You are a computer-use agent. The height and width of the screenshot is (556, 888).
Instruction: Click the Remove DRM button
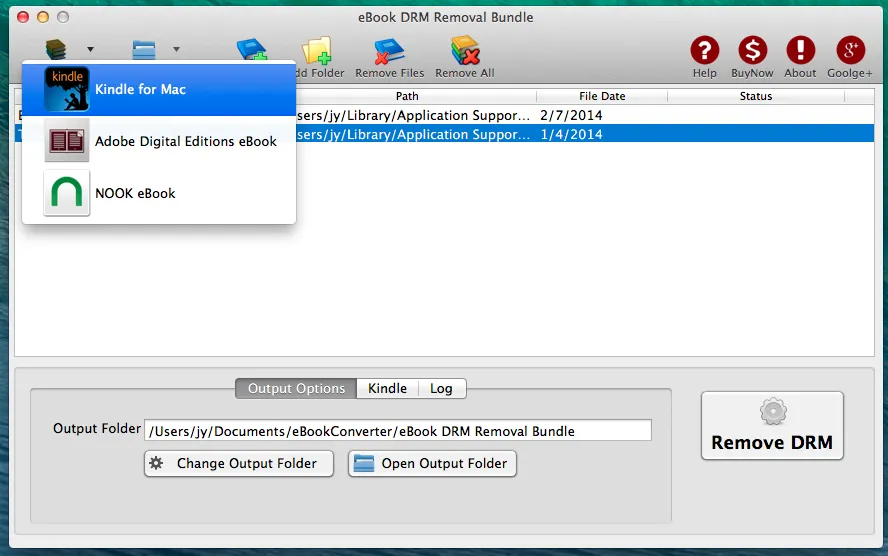pos(772,426)
